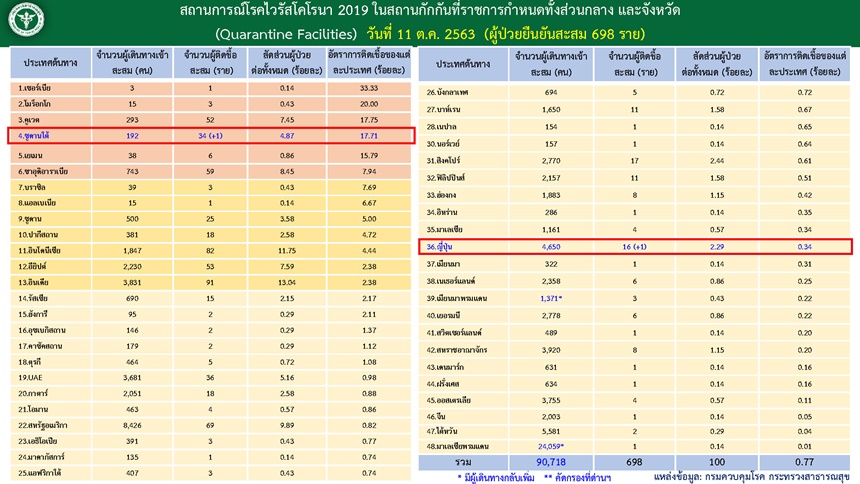
Task: Click the row '45.ออสเตรเลีย'
Action: point(634,400)
